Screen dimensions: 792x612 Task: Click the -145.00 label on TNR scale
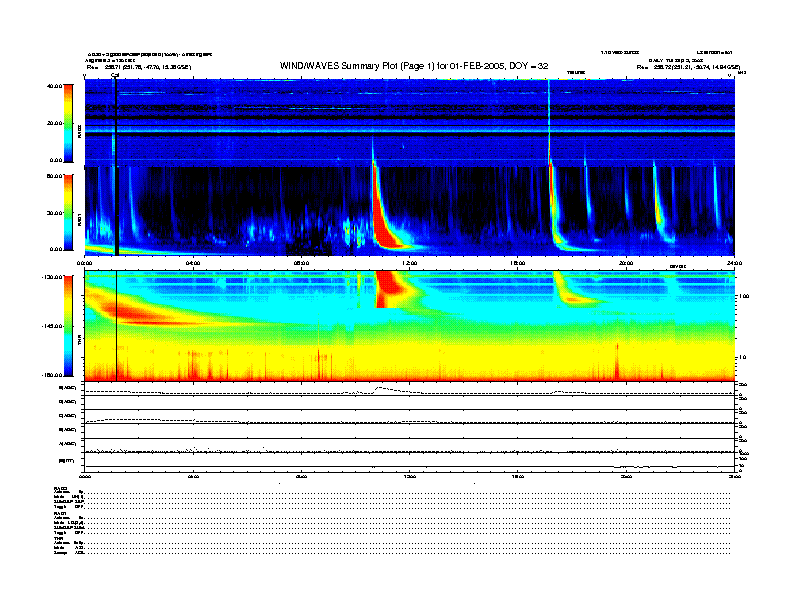tap(53, 326)
